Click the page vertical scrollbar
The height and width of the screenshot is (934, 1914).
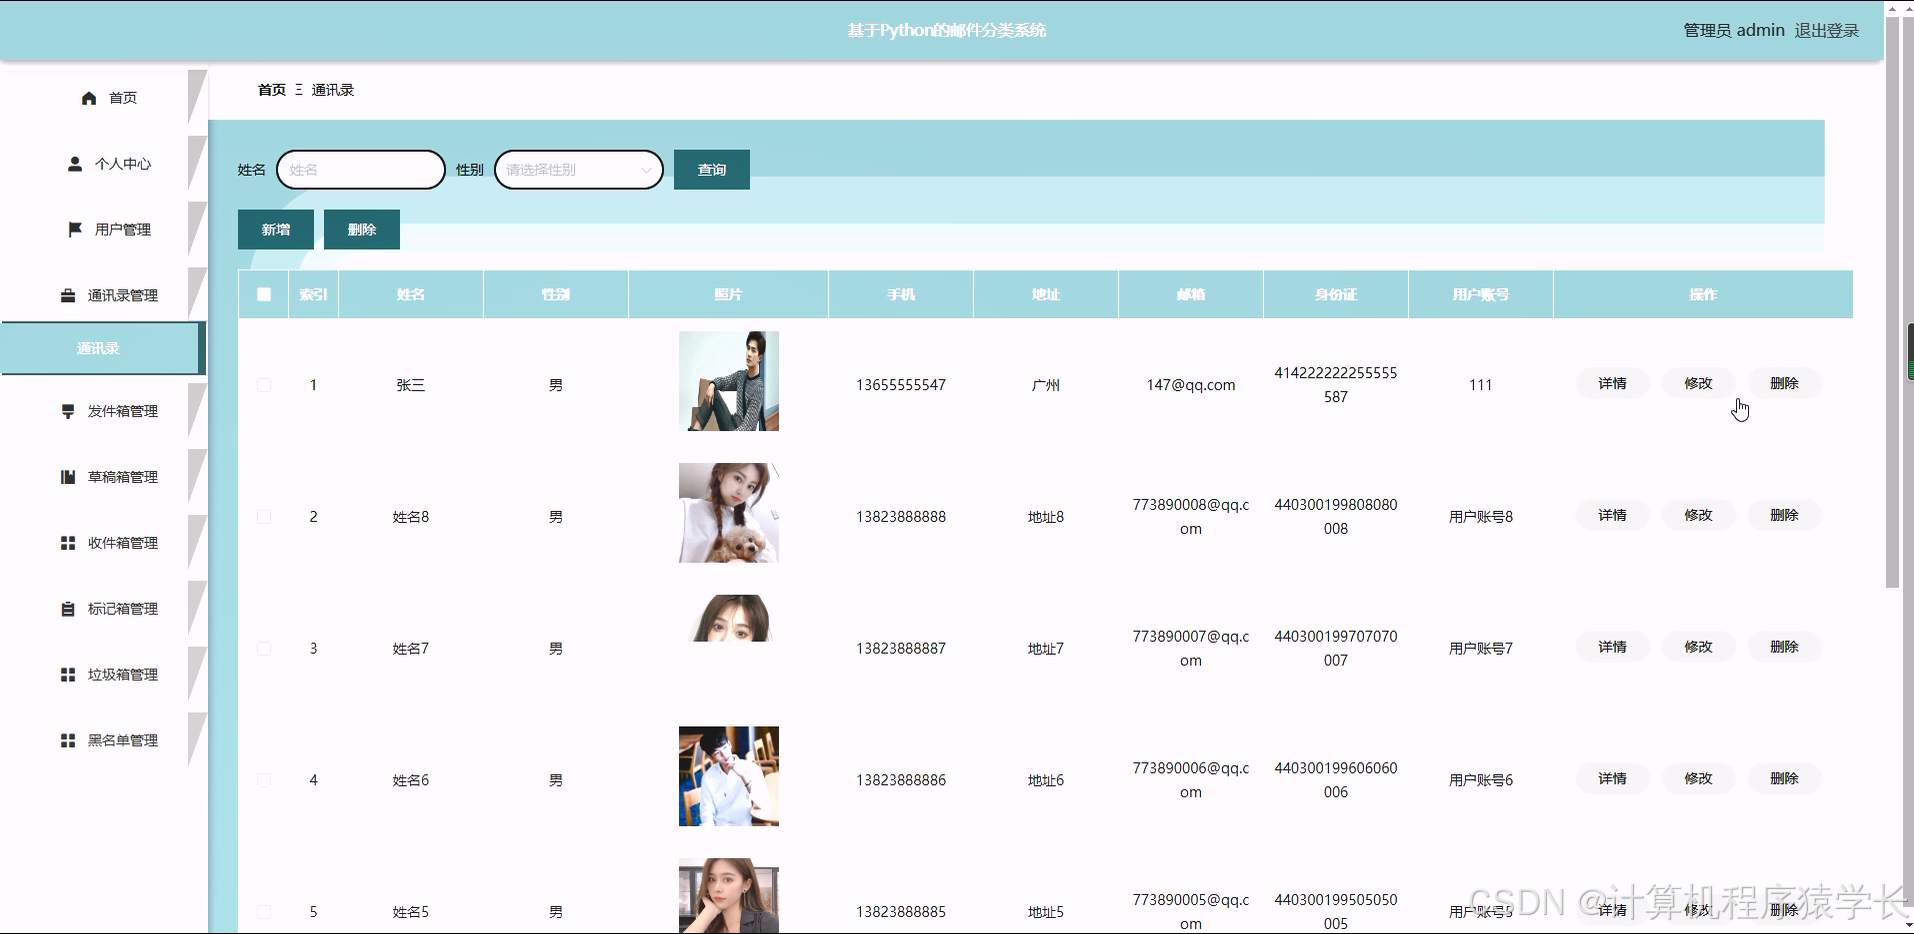click(1892, 300)
